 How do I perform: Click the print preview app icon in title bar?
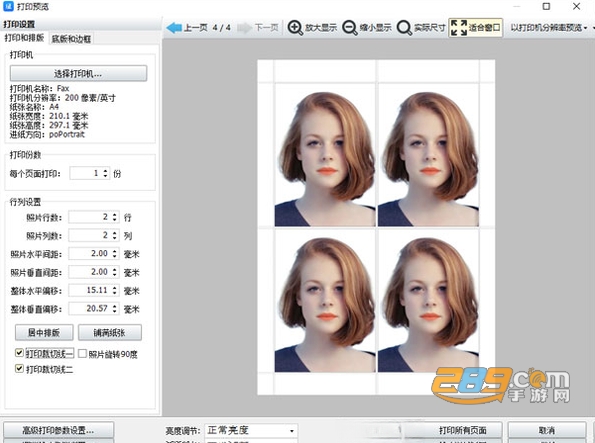(8, 6)
